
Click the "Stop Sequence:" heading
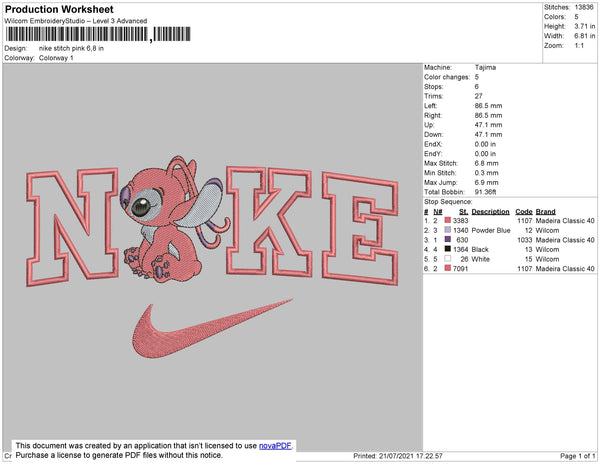pos(448,202)
